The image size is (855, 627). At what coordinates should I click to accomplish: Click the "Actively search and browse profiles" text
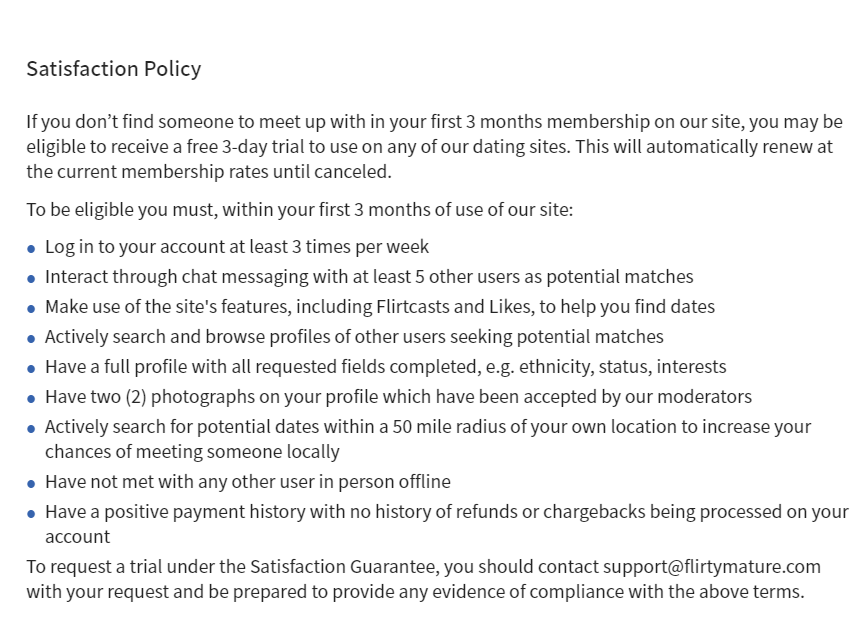point(354,337)
